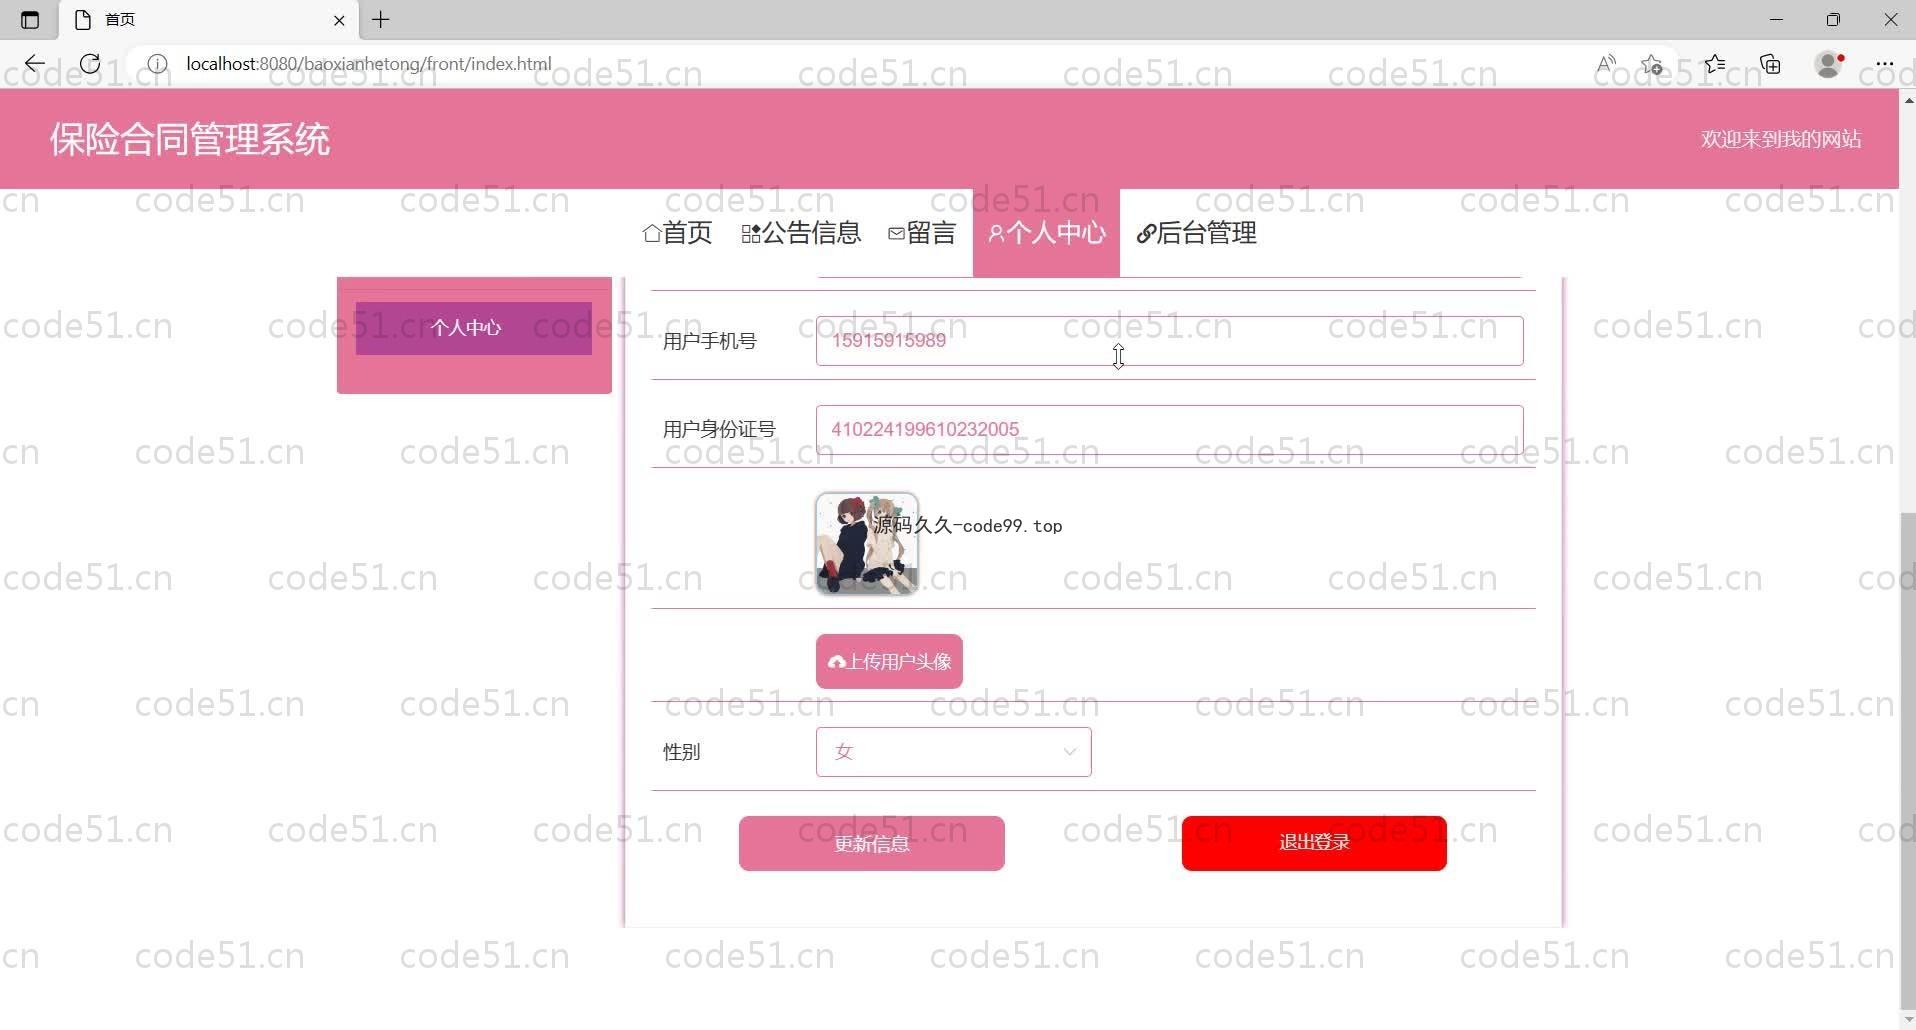The width and height of the screenshot is (1916, 1030).
Task: Open browser settings and more menu
Action: pyautogui.click(x=1885, y=64)
